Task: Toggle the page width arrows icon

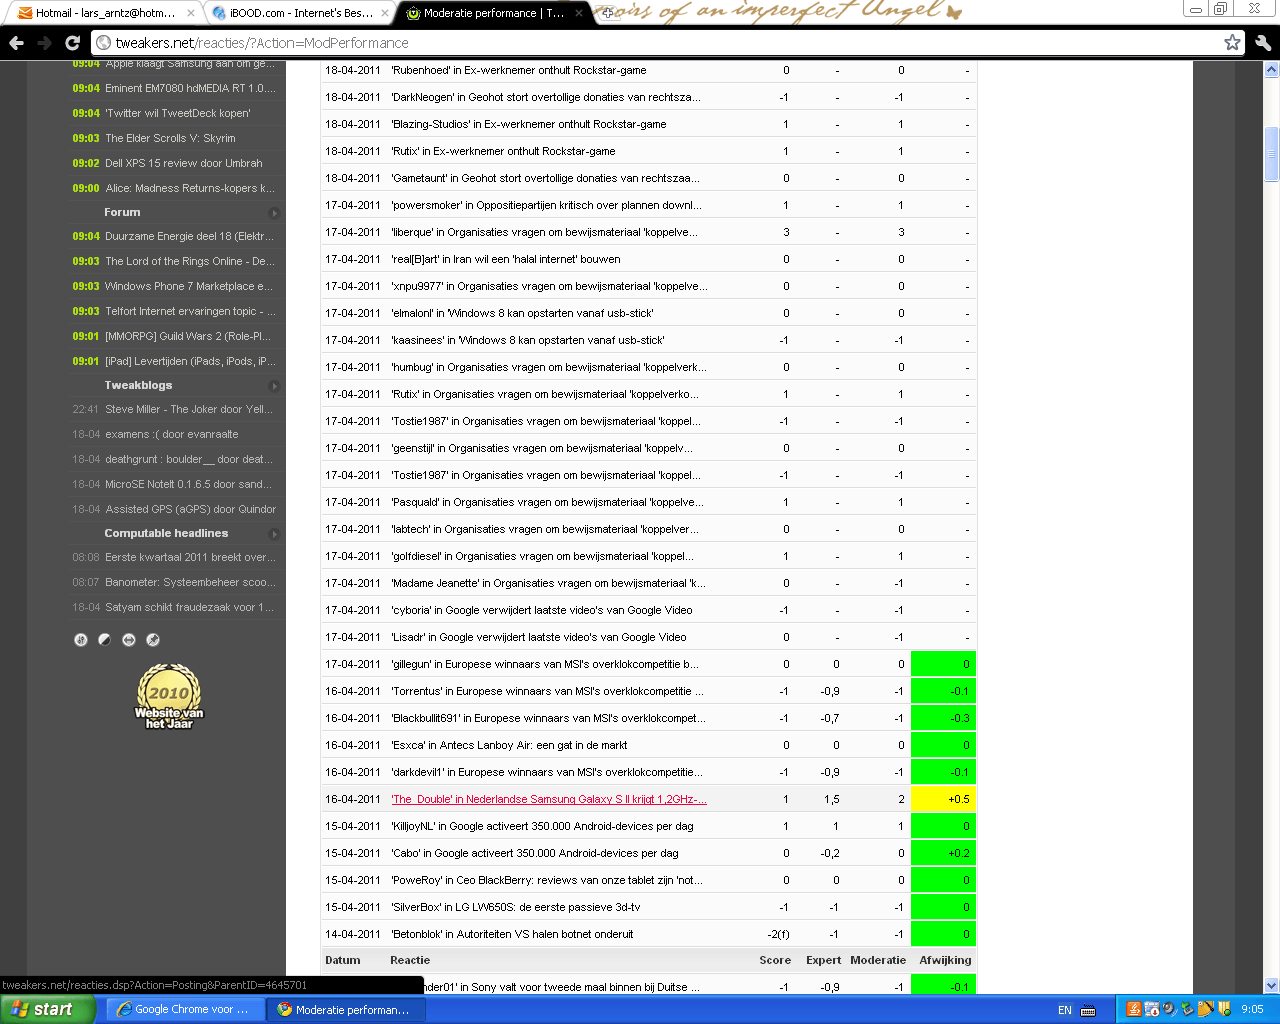Action: [x=129, y=640]
